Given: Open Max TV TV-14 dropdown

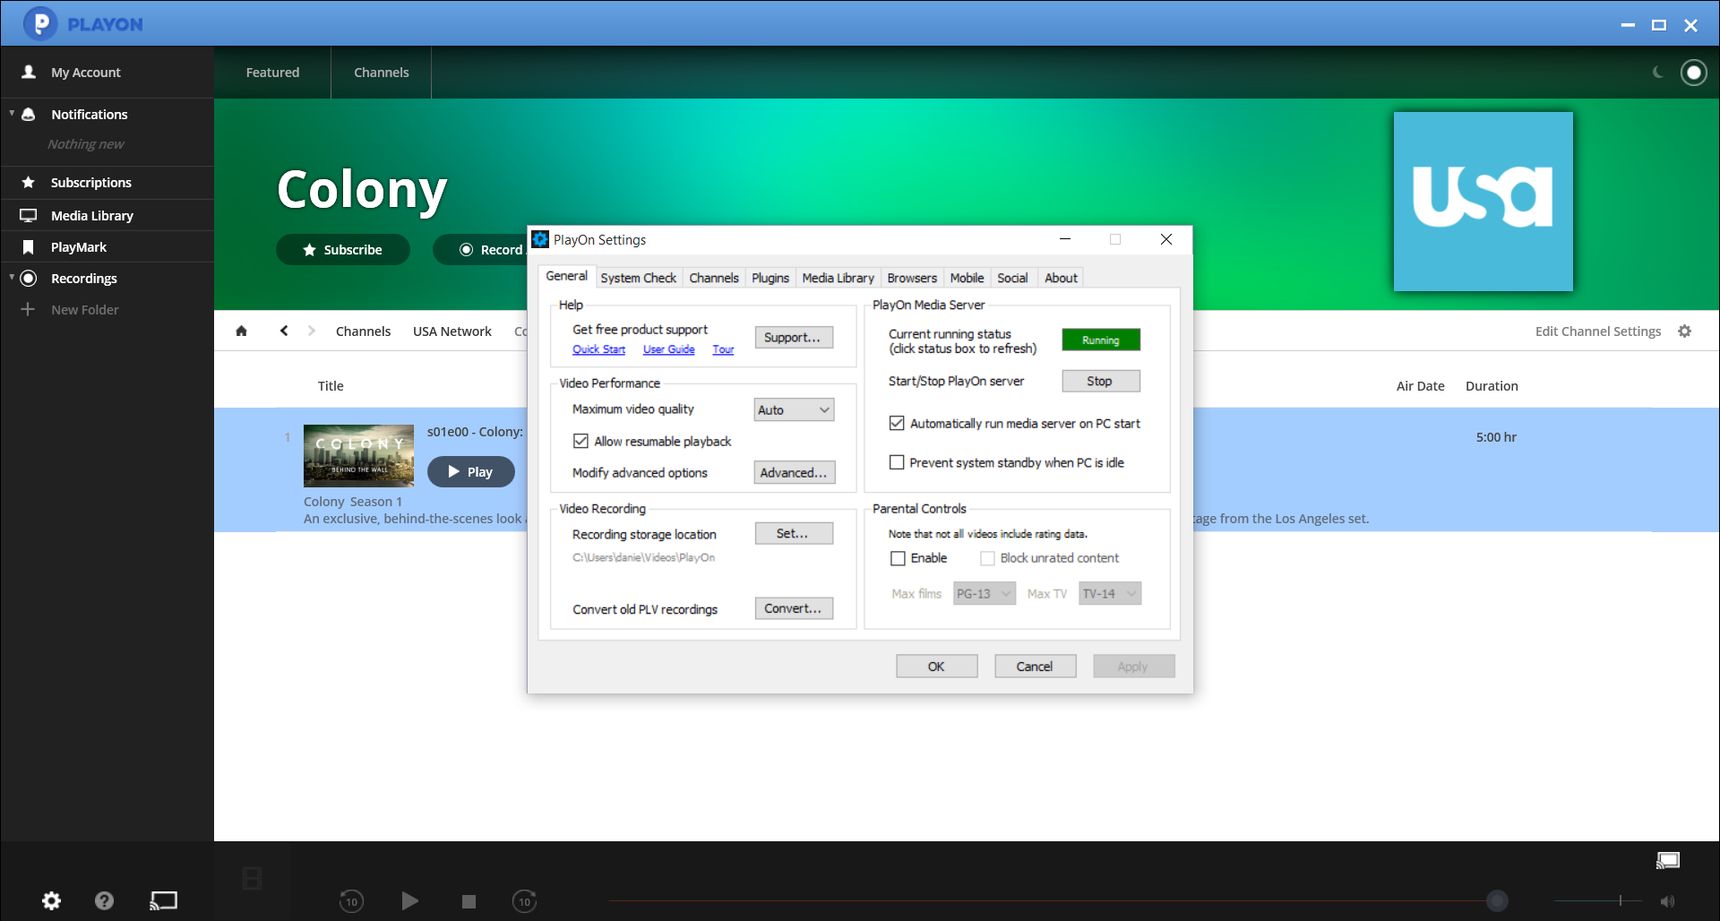Looking at the screenshot, I should tap(1110, 593).
